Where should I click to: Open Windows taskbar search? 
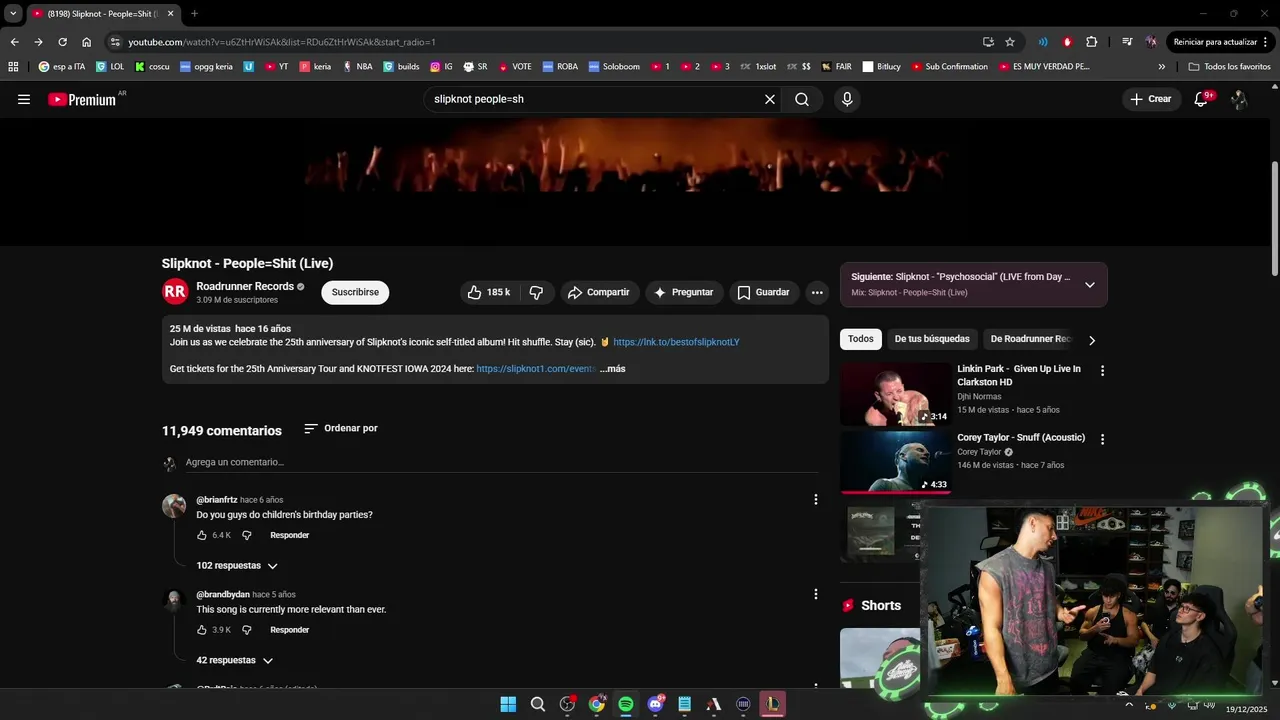pos(538,704)
